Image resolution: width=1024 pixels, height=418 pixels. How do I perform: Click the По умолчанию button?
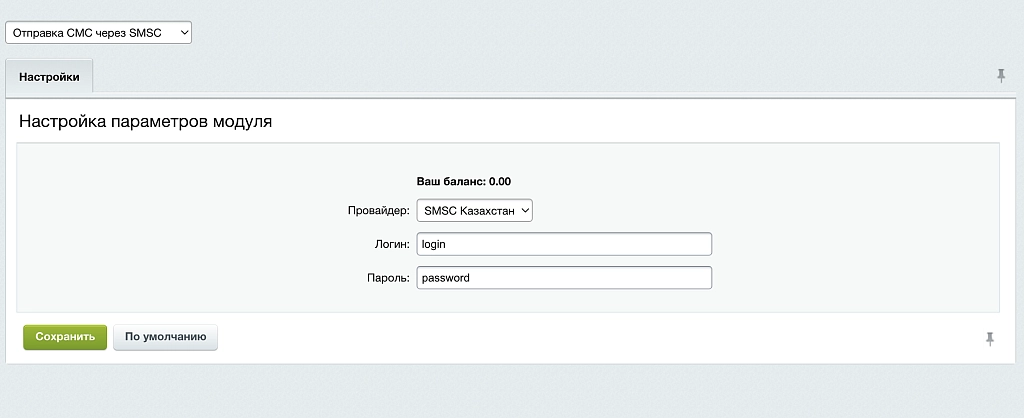pyautogui.click(x=165, y=337)
